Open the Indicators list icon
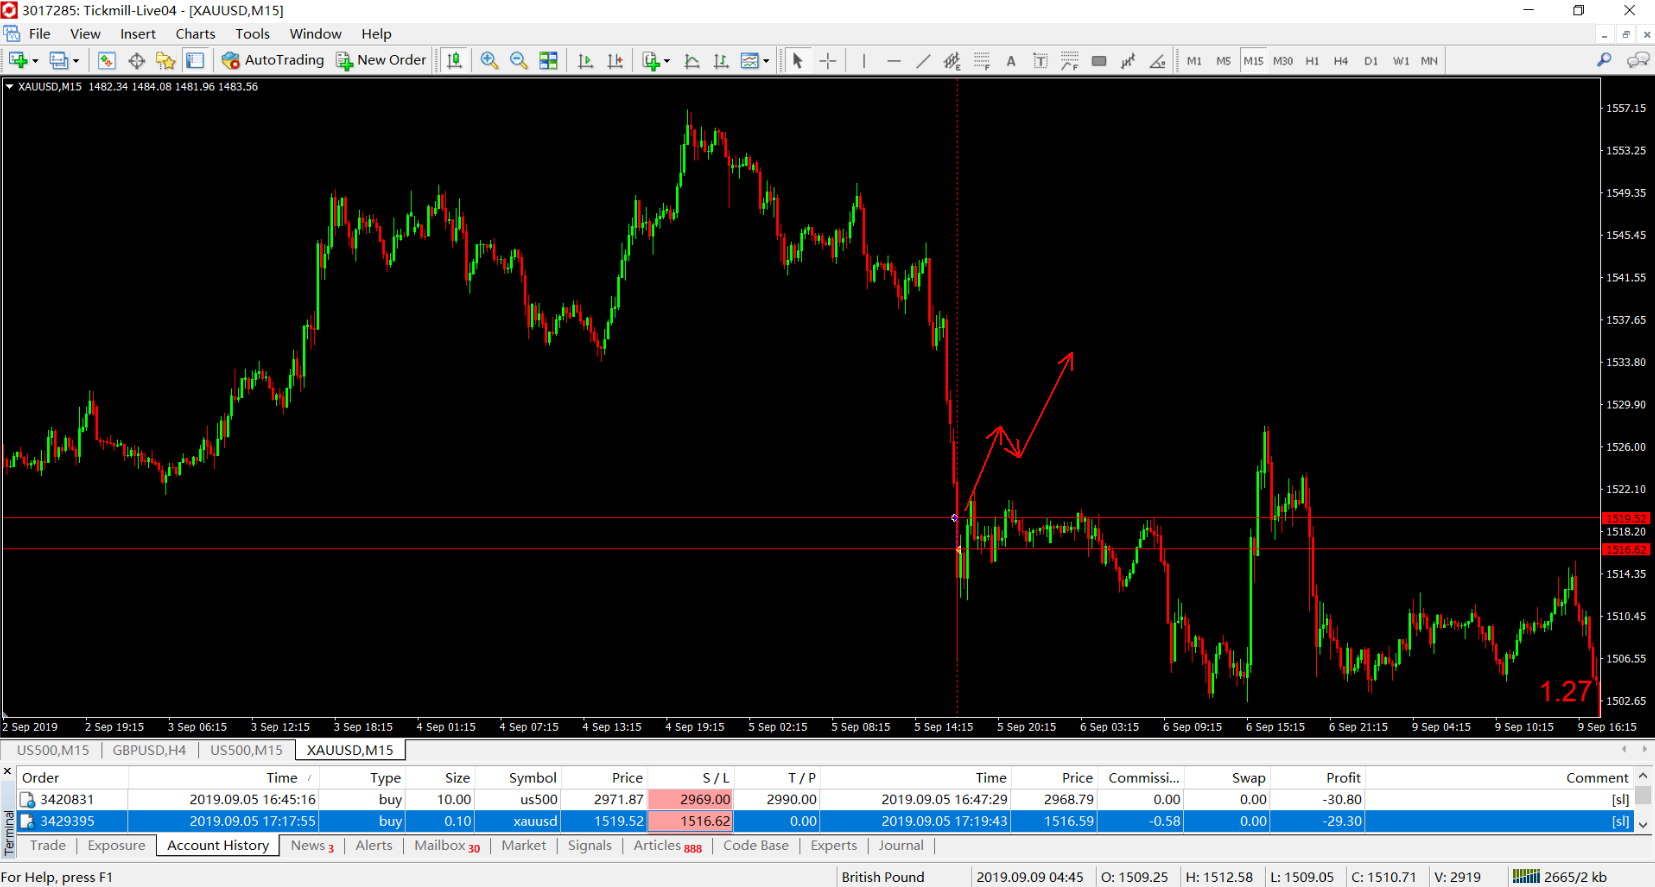Viewport: 1655px width, 887px height. [652, 61]
